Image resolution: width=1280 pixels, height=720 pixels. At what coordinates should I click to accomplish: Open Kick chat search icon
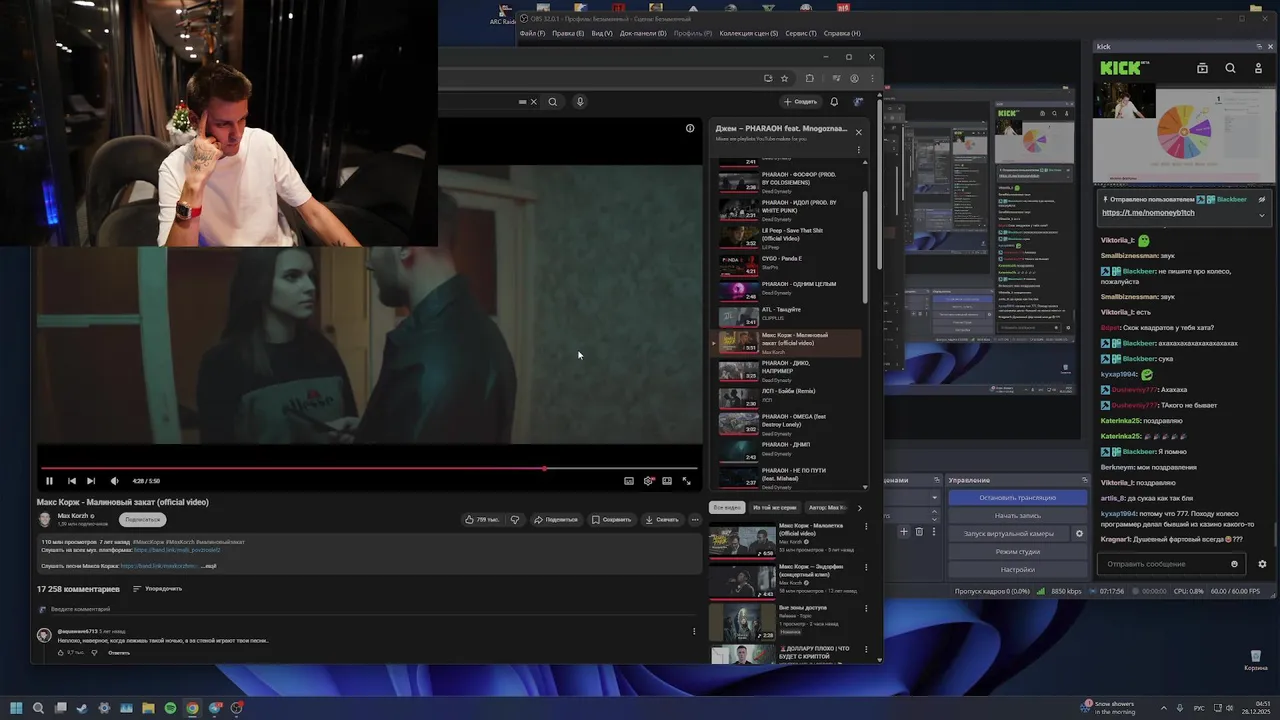coord(1230,68)
